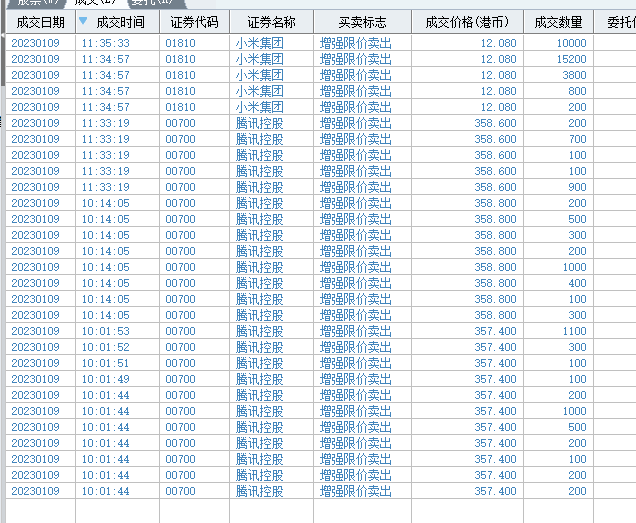
Task: Click quantity 10000 in the first row
Action: coord(572,43)
